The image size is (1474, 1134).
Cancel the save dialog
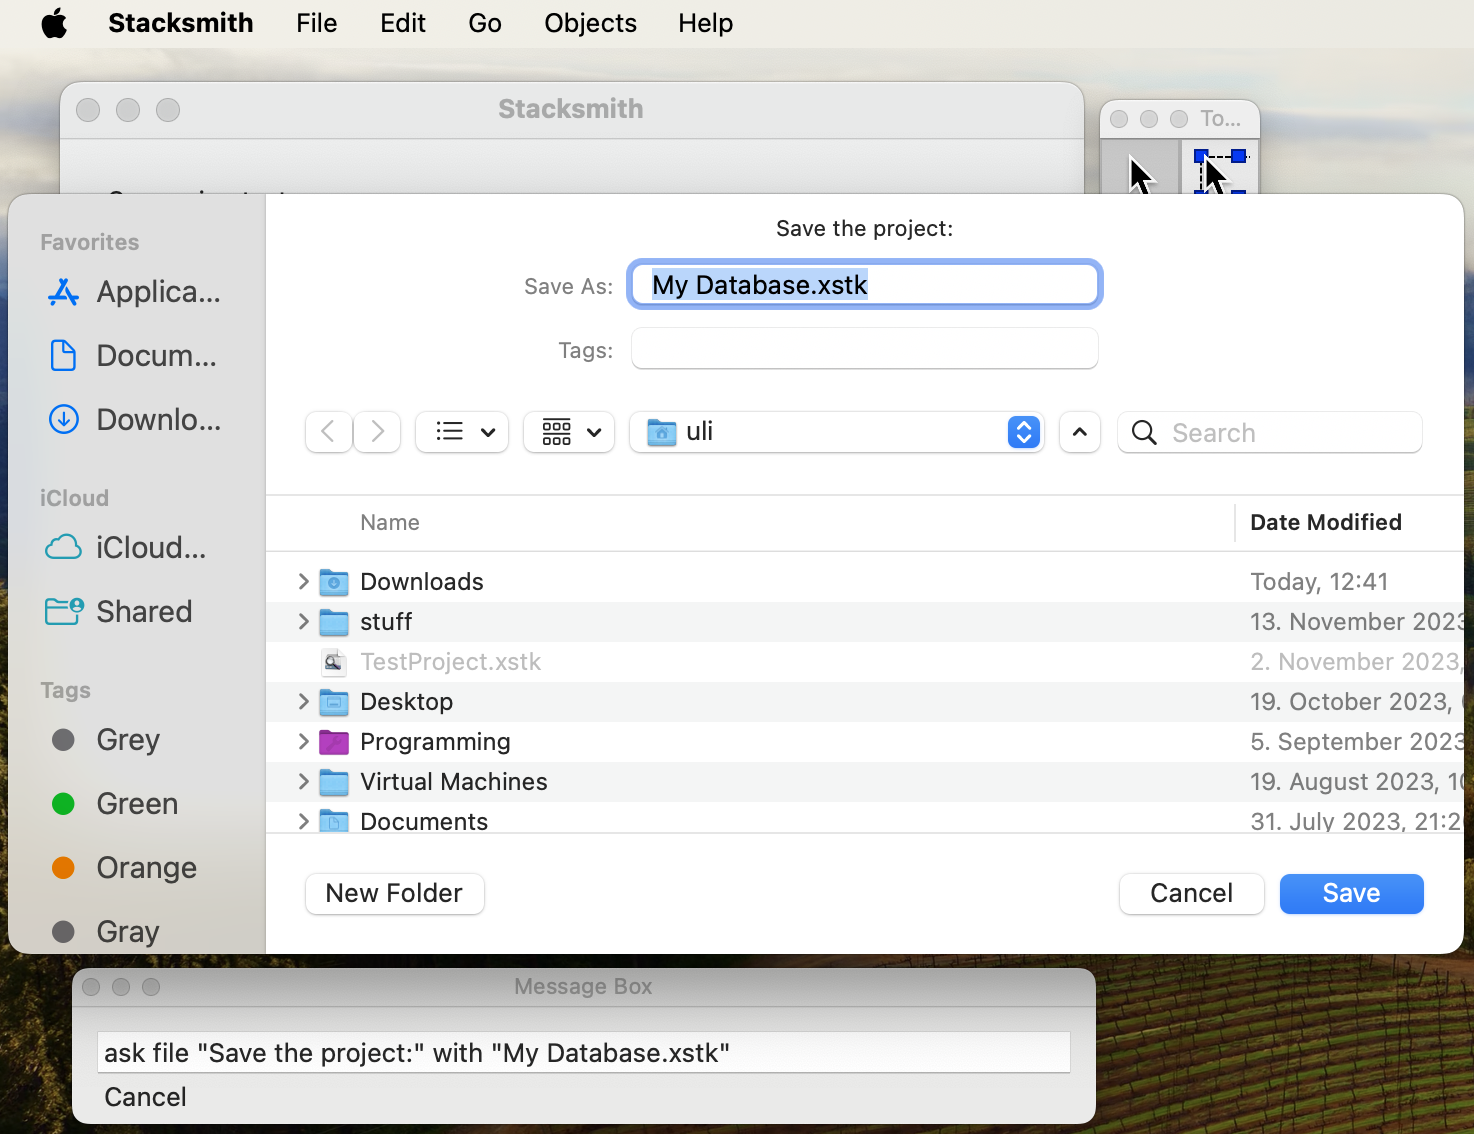click(1191, 893)
